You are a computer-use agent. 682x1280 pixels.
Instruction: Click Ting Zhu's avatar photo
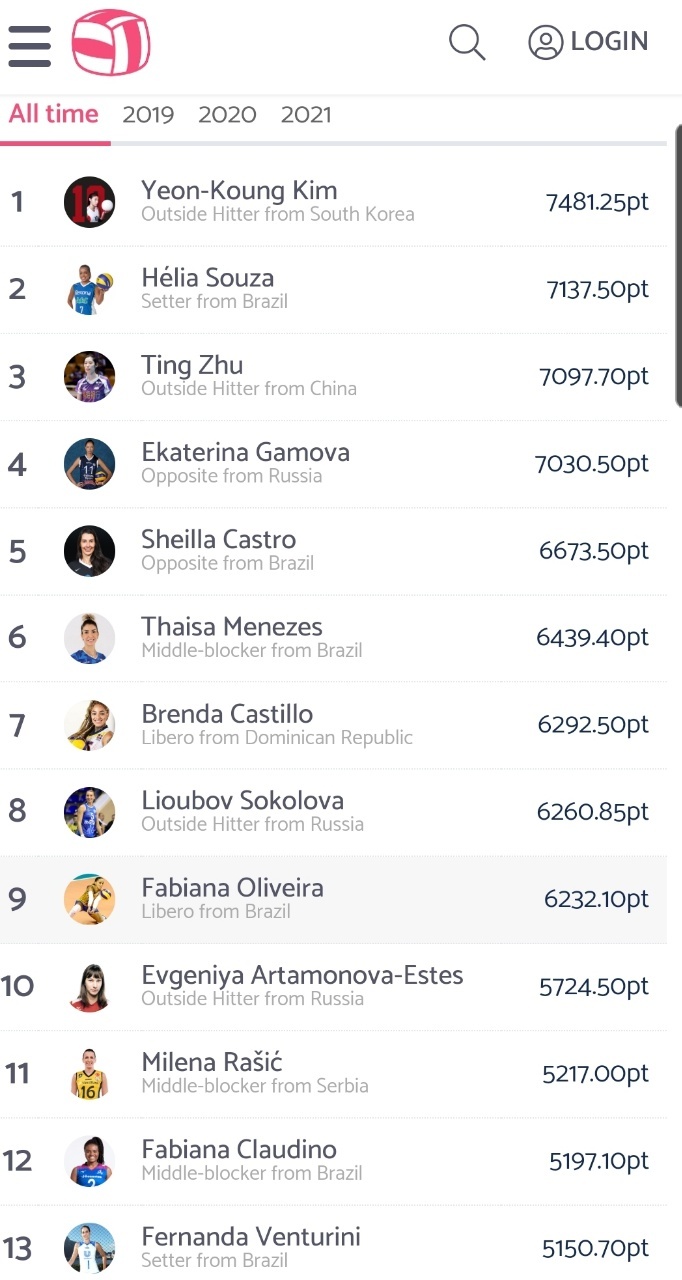(x=89, y=377)
